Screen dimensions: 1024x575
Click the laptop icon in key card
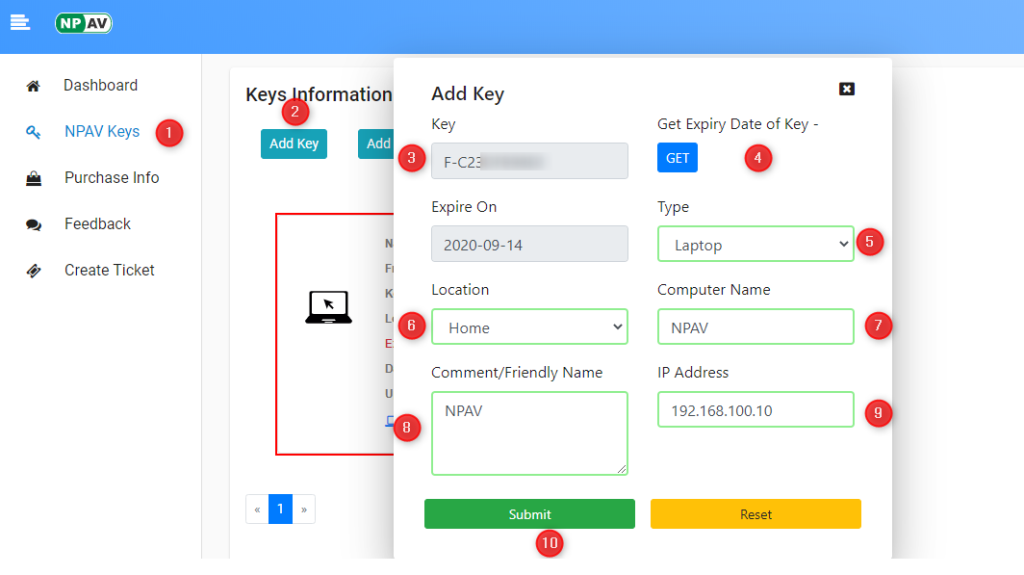[327, 307]
